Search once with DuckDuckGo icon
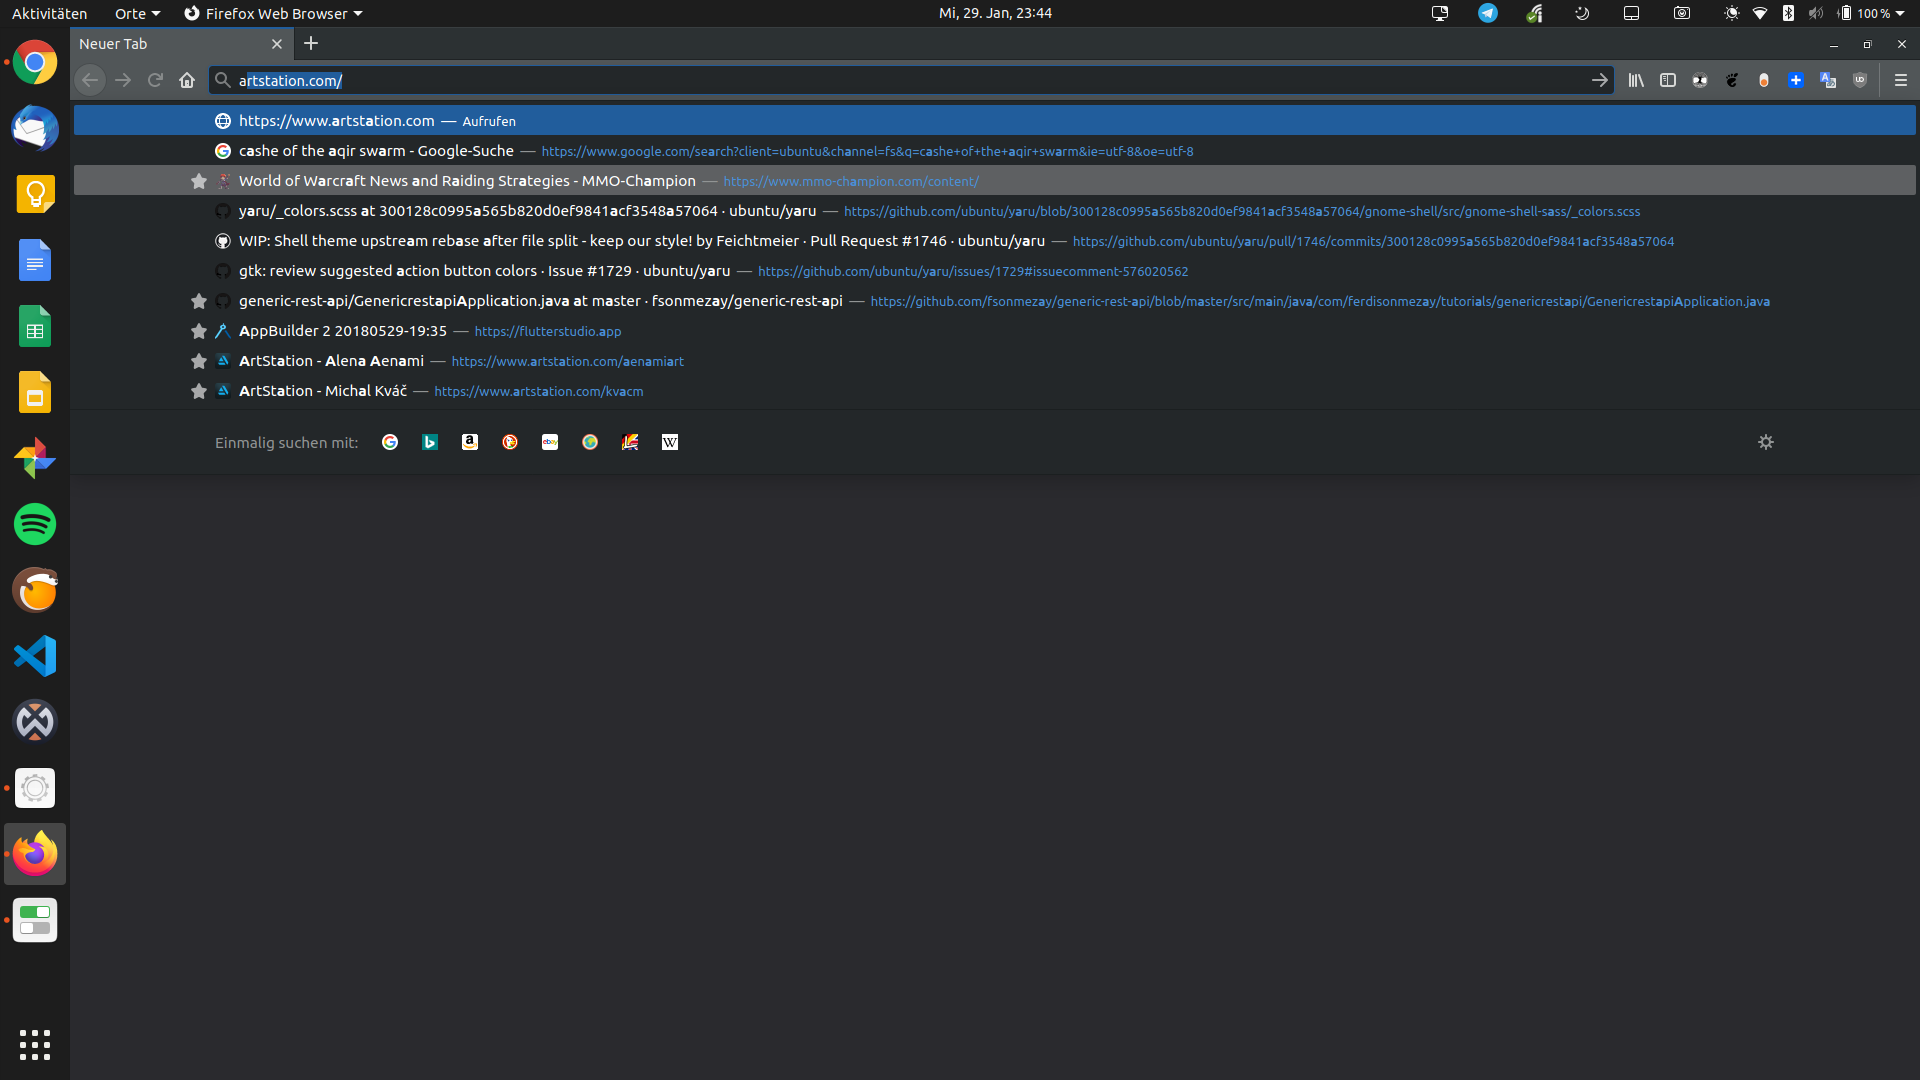 (510, 442)
